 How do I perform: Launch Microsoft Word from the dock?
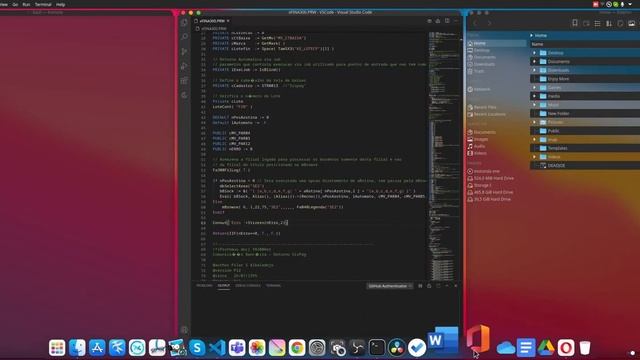coord(443,341)
